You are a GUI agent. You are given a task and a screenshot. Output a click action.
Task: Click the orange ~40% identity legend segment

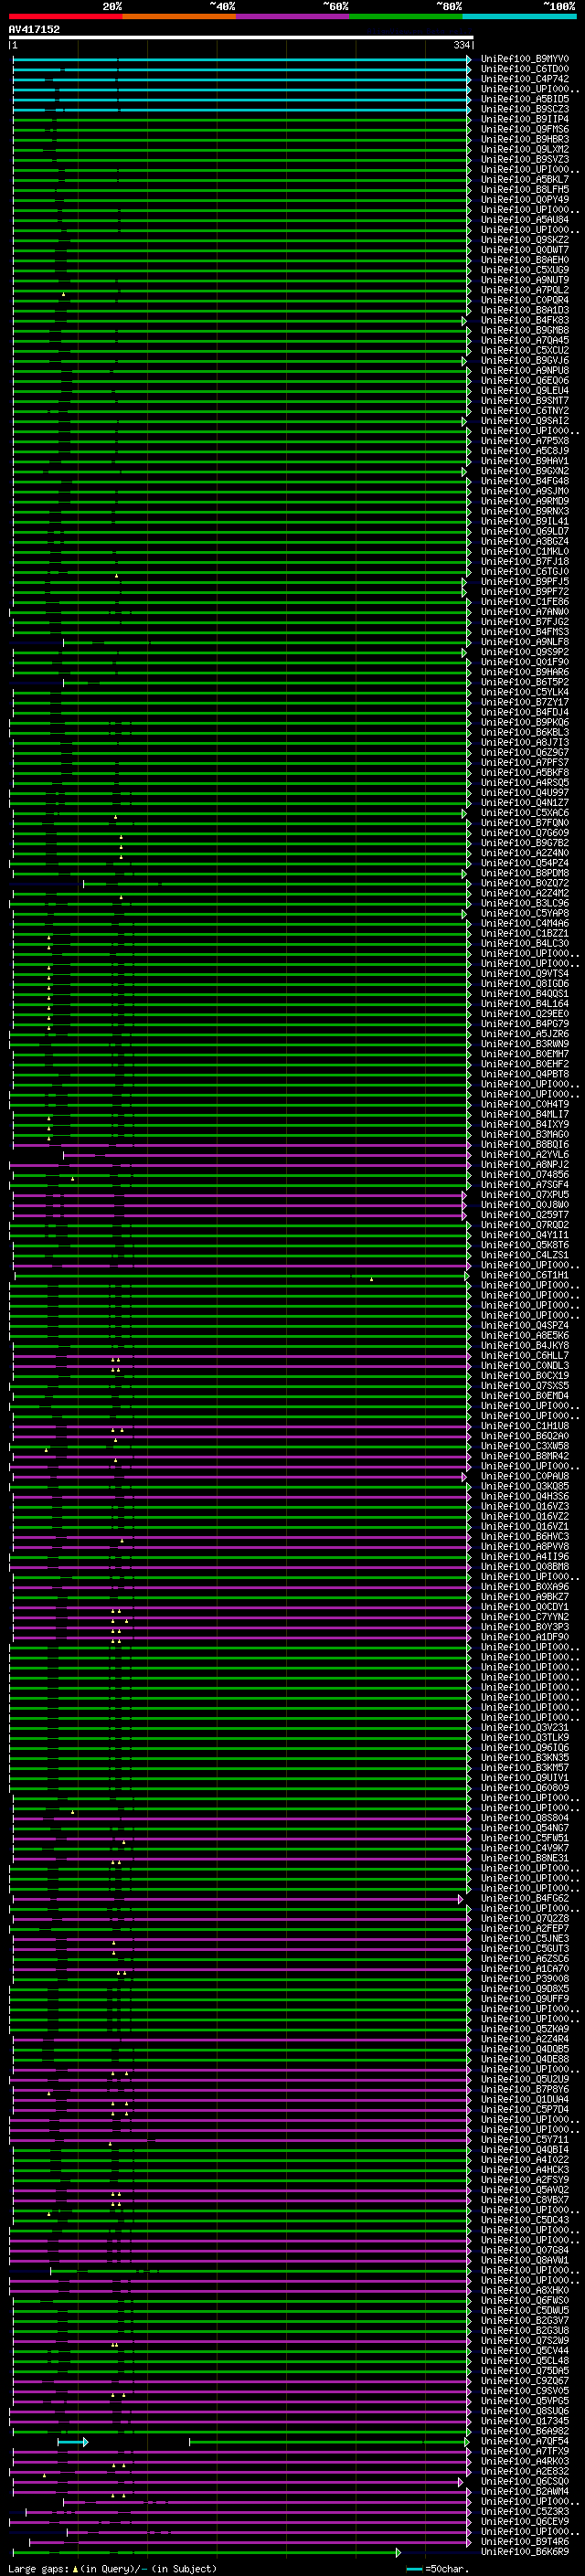[180, 16]
